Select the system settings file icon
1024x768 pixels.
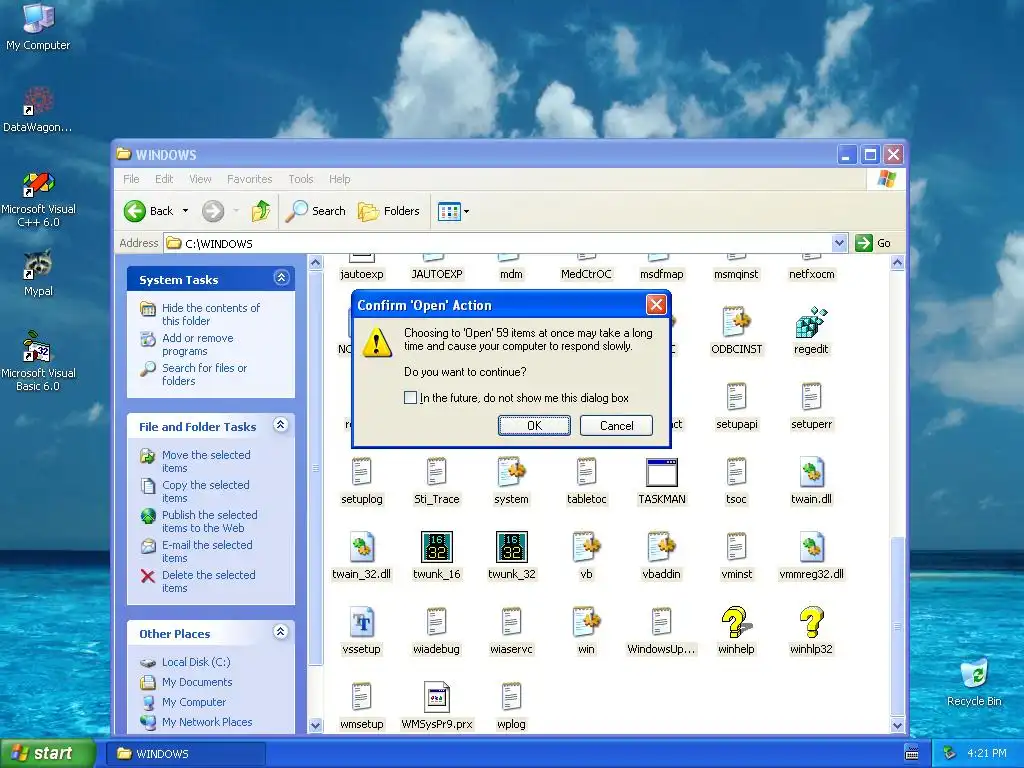point(511,473)
